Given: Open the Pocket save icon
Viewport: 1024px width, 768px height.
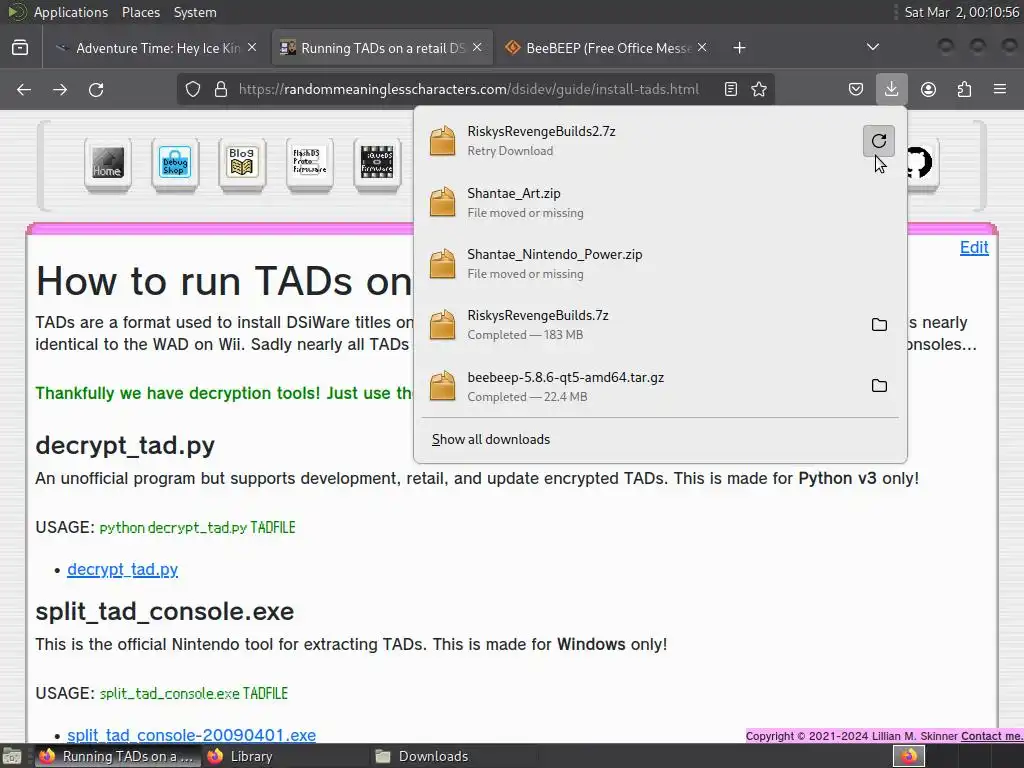Looking at the screenshot, I should tap(856, 89).
